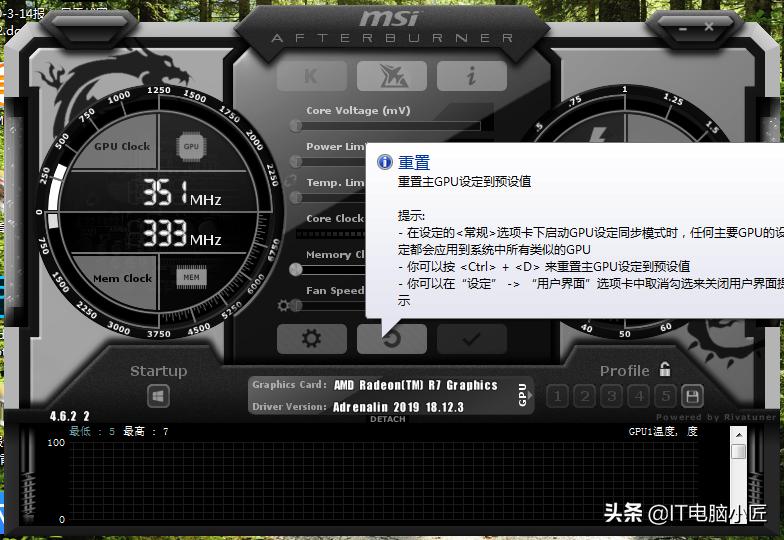Click the monitor graph scrollbar up arrow
The image size is (784, 540).
point(738,435)
